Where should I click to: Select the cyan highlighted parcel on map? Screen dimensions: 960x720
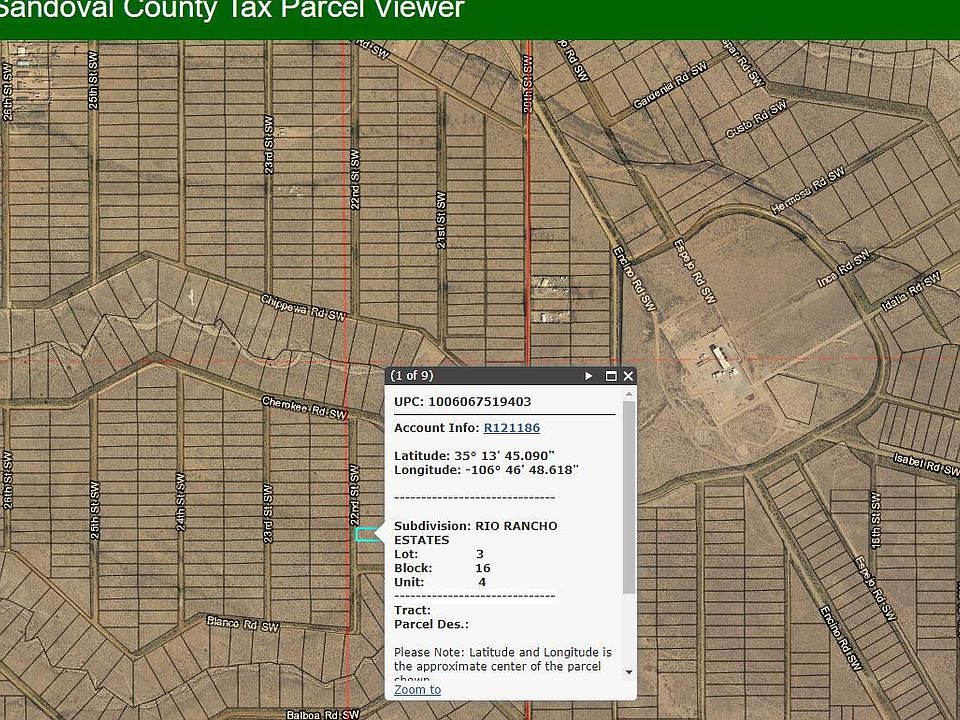(366, 535)
